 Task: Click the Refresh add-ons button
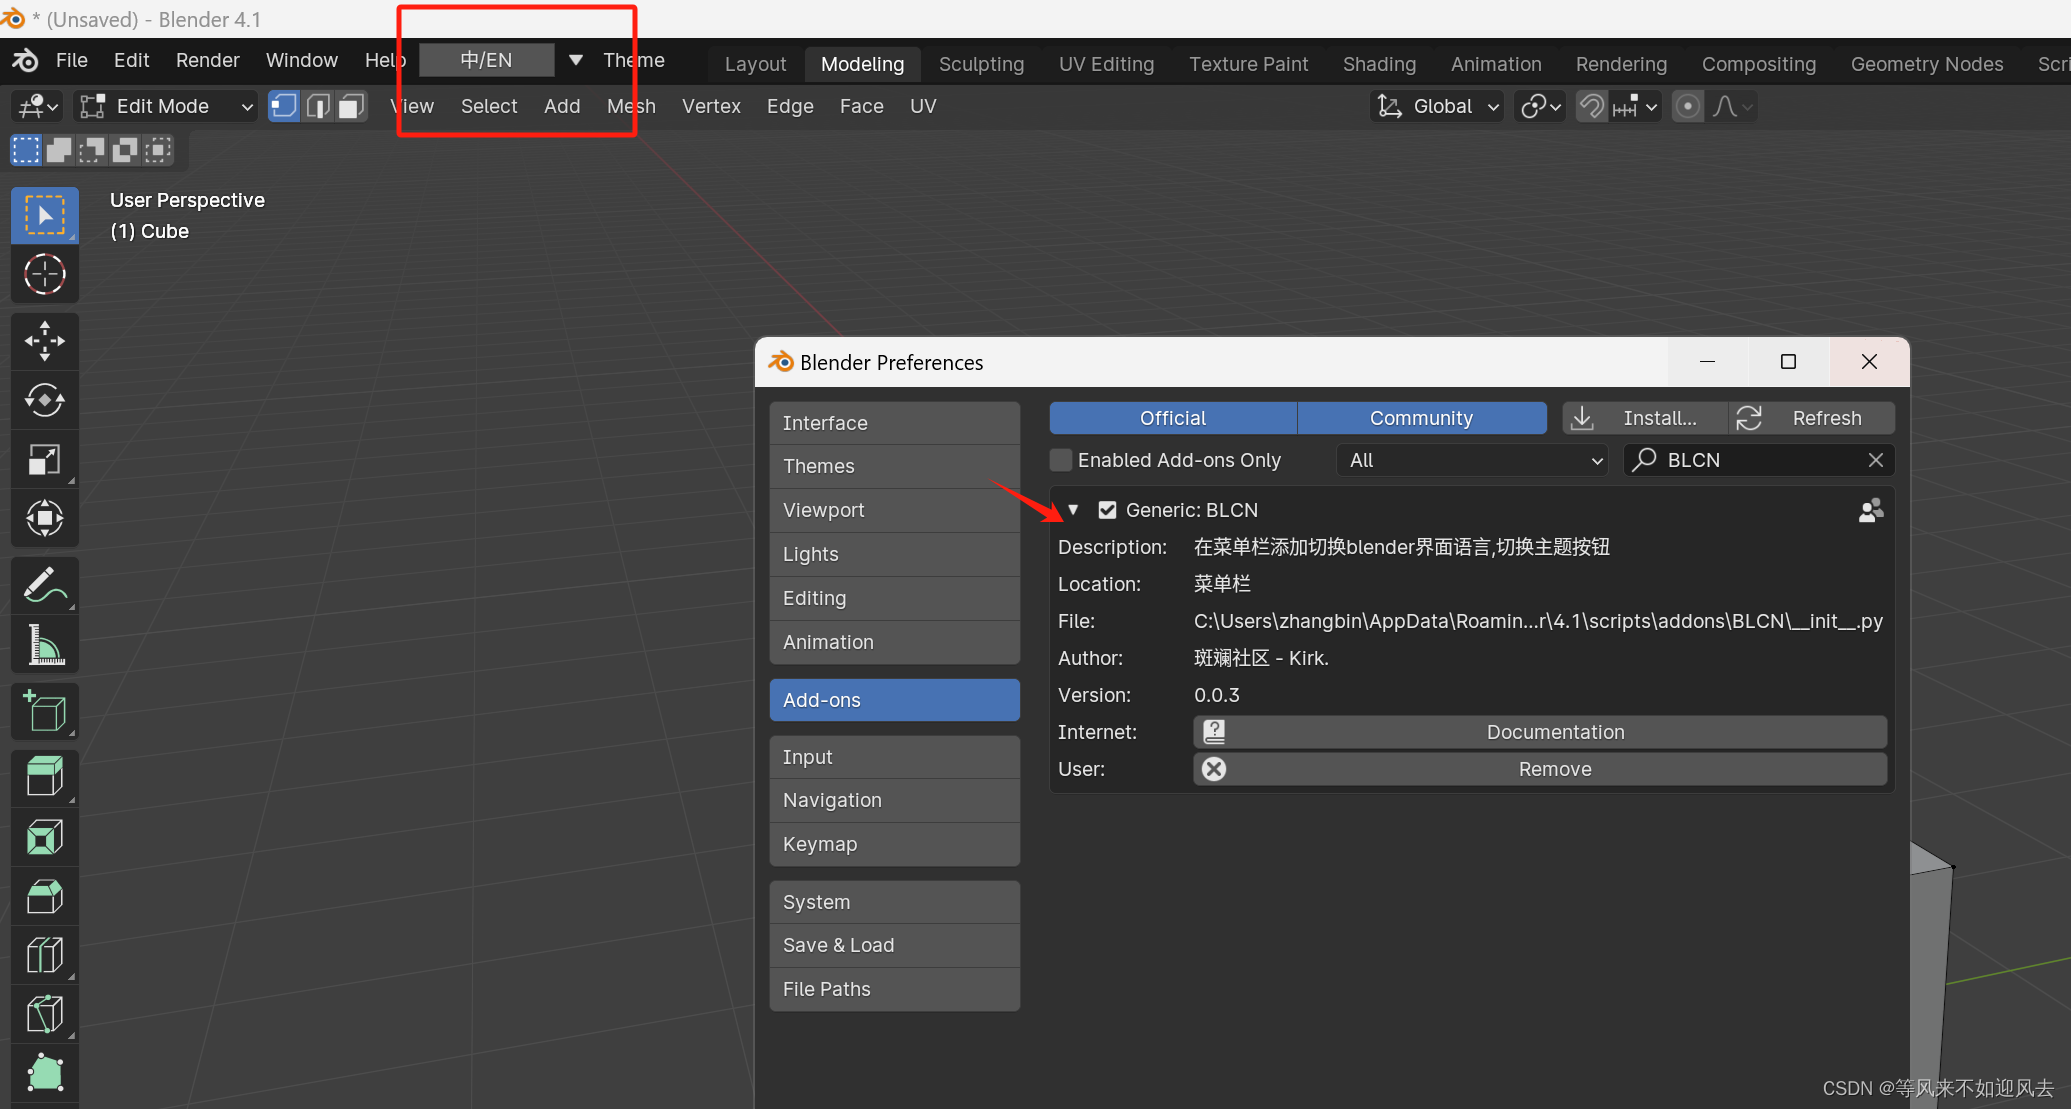pyautogui.click(x=1812, y=418)
